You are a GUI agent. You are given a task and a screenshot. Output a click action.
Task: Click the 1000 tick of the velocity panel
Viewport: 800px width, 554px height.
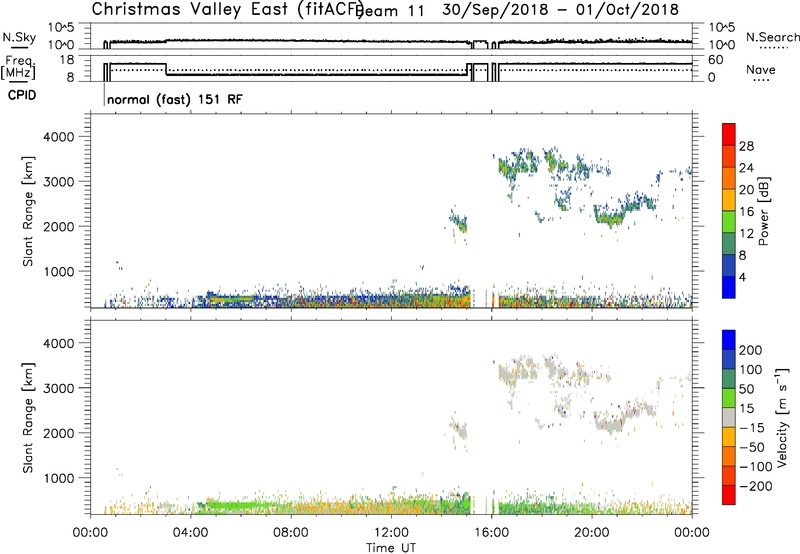click(x=60, y=478)
